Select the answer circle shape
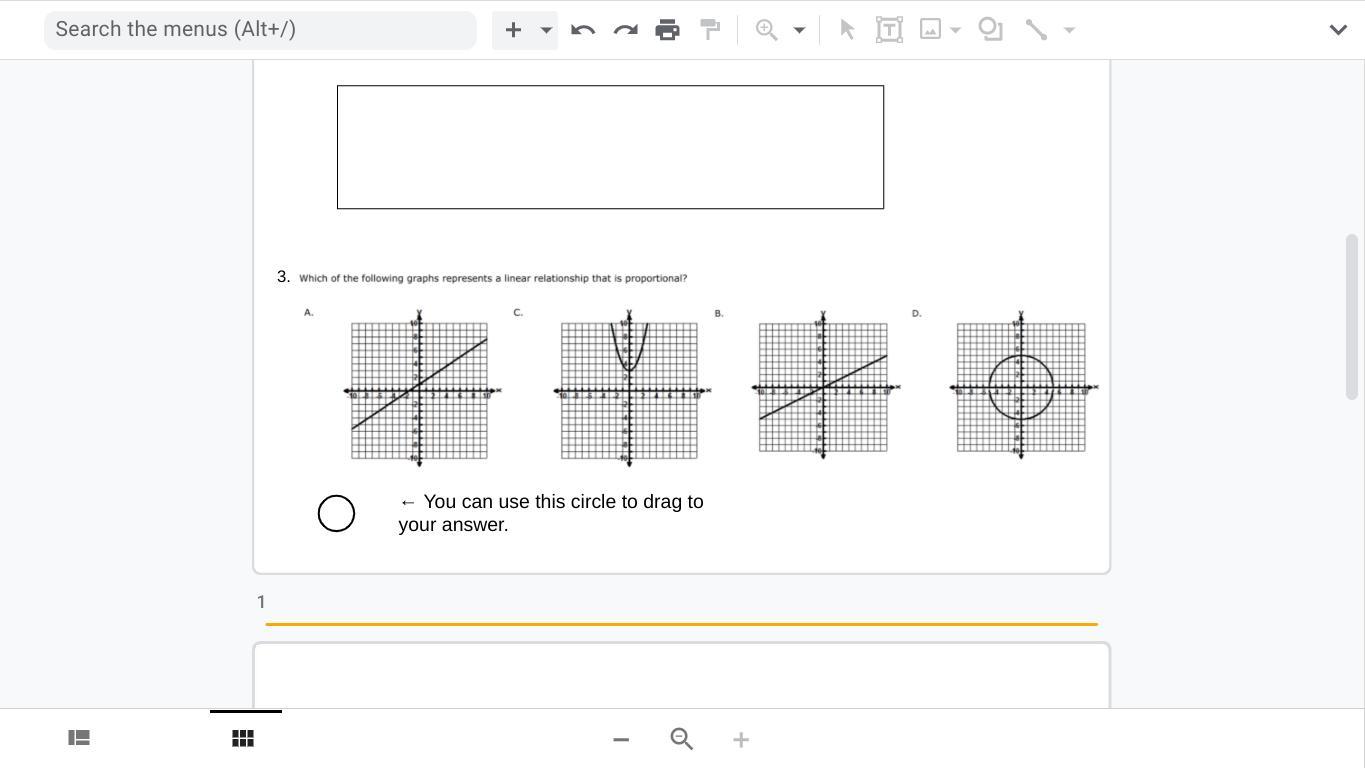Image resolution: width=1365 pixels, height=768 pixels. pyautogui.click(x=336, y=513)
